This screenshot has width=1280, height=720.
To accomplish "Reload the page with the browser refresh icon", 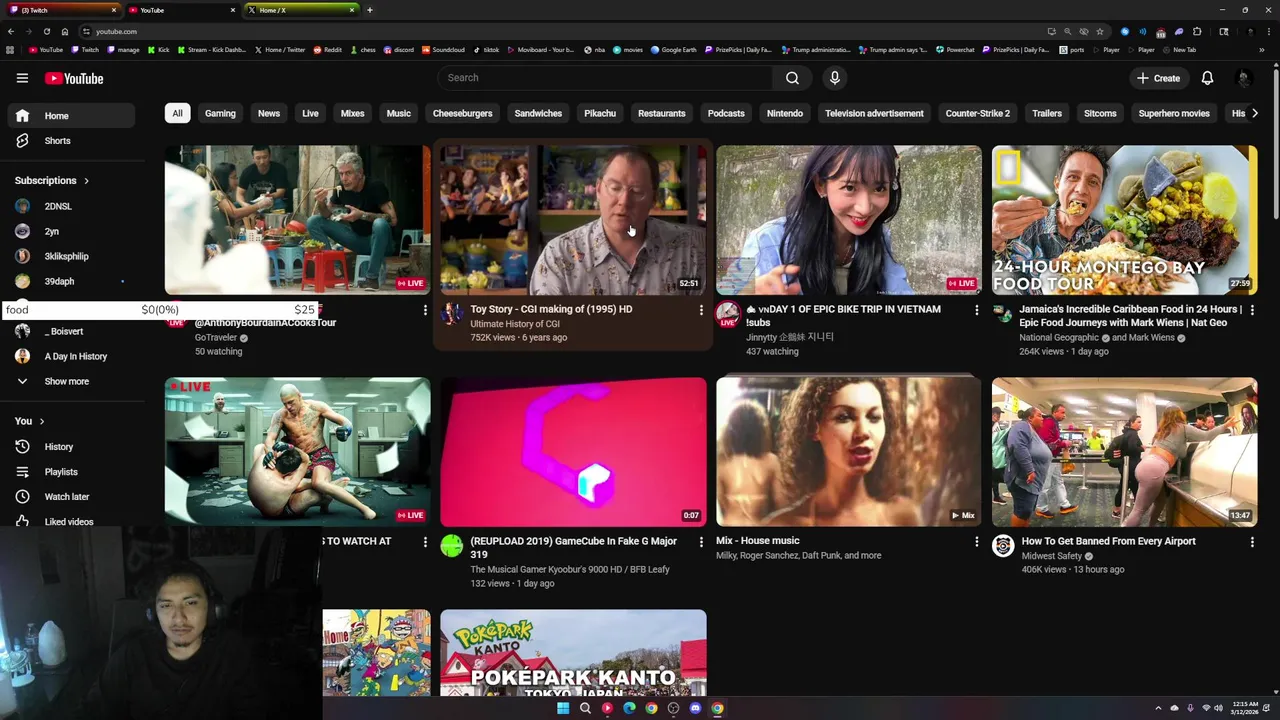I will [46, 31].
